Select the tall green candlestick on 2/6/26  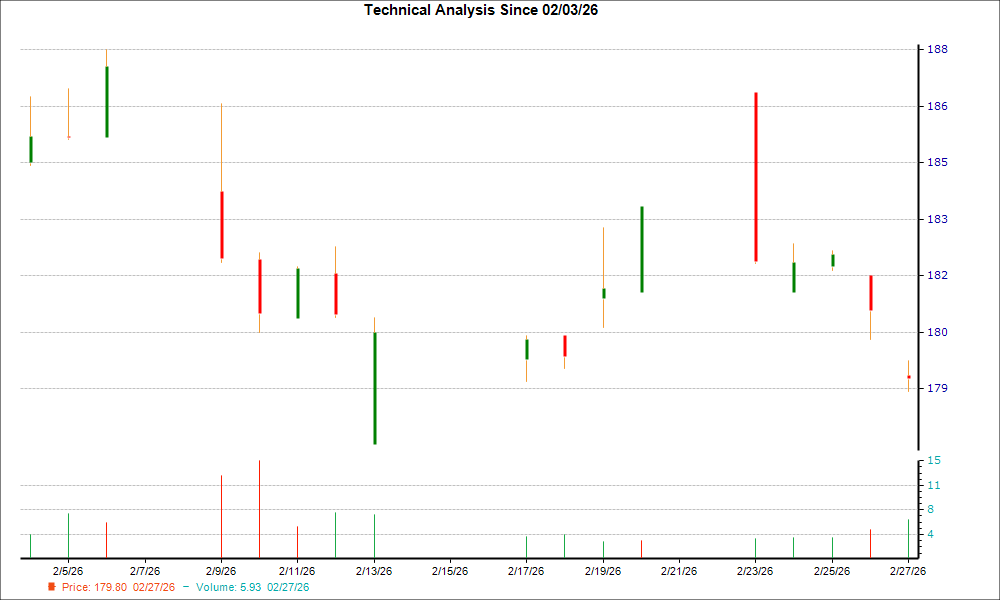105,100
